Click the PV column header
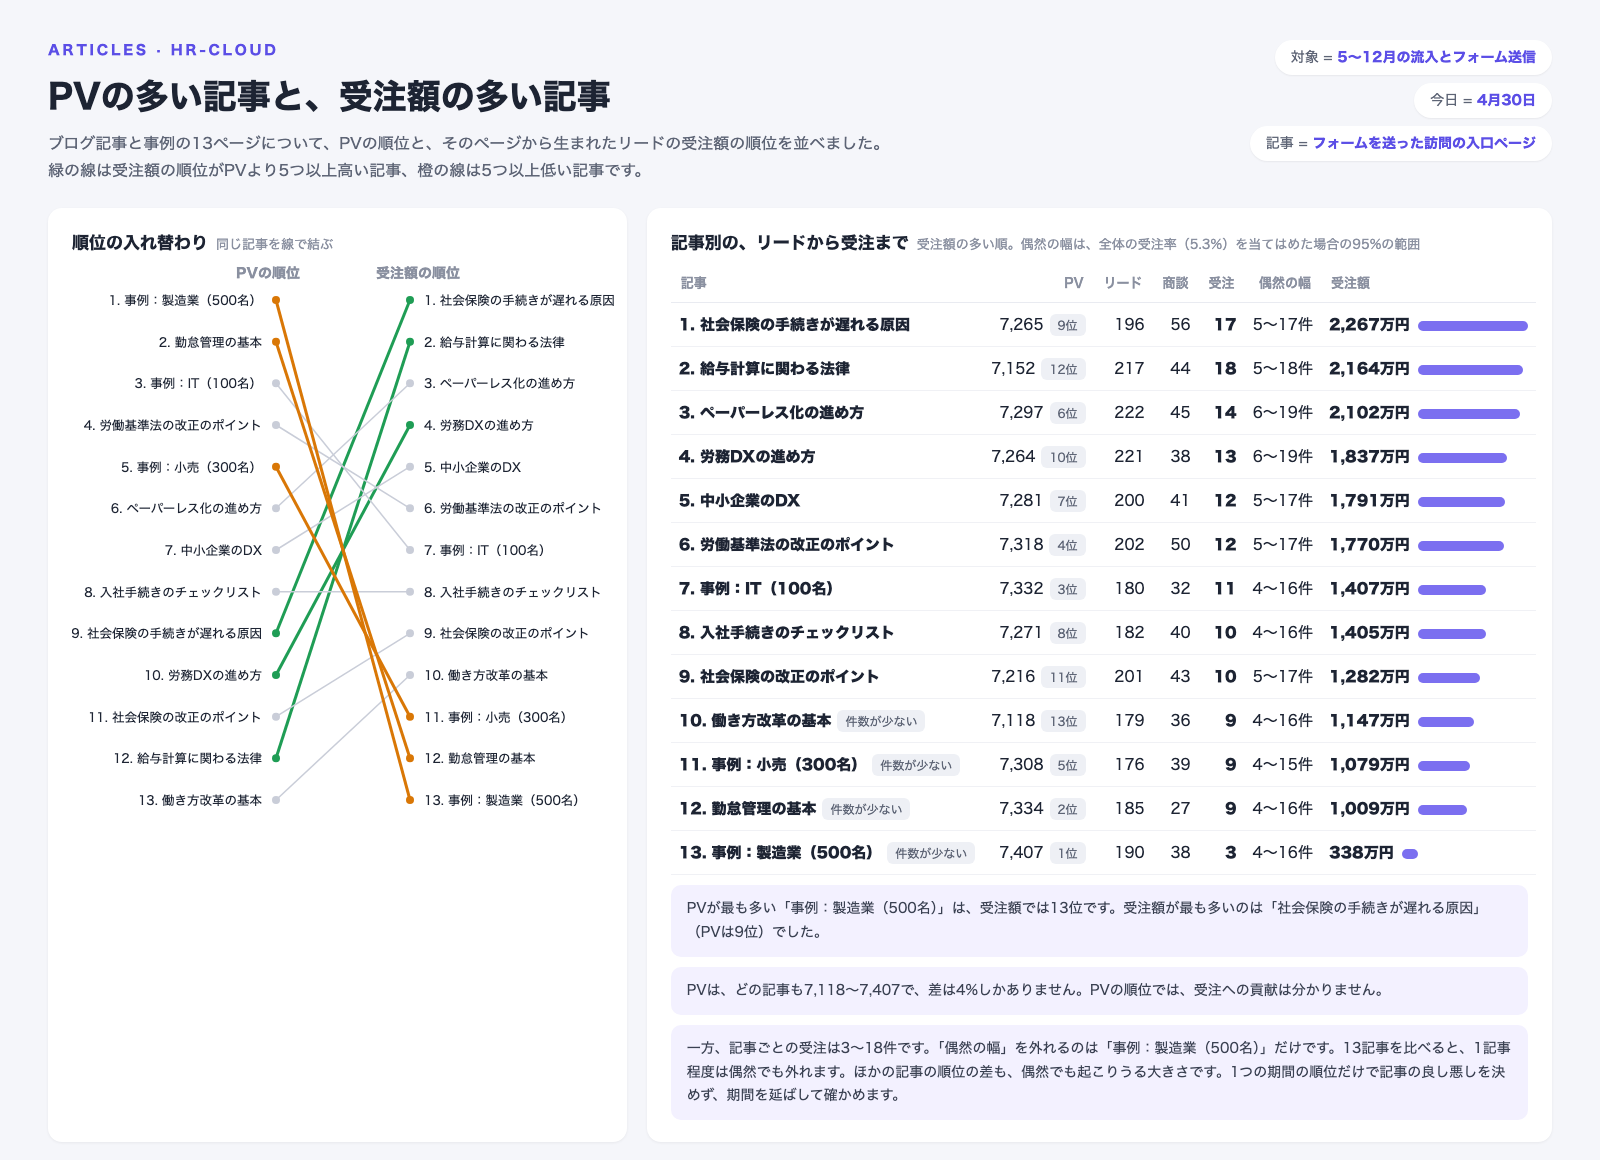This screenshot has width=1600, height=1160. (1073, 283)
